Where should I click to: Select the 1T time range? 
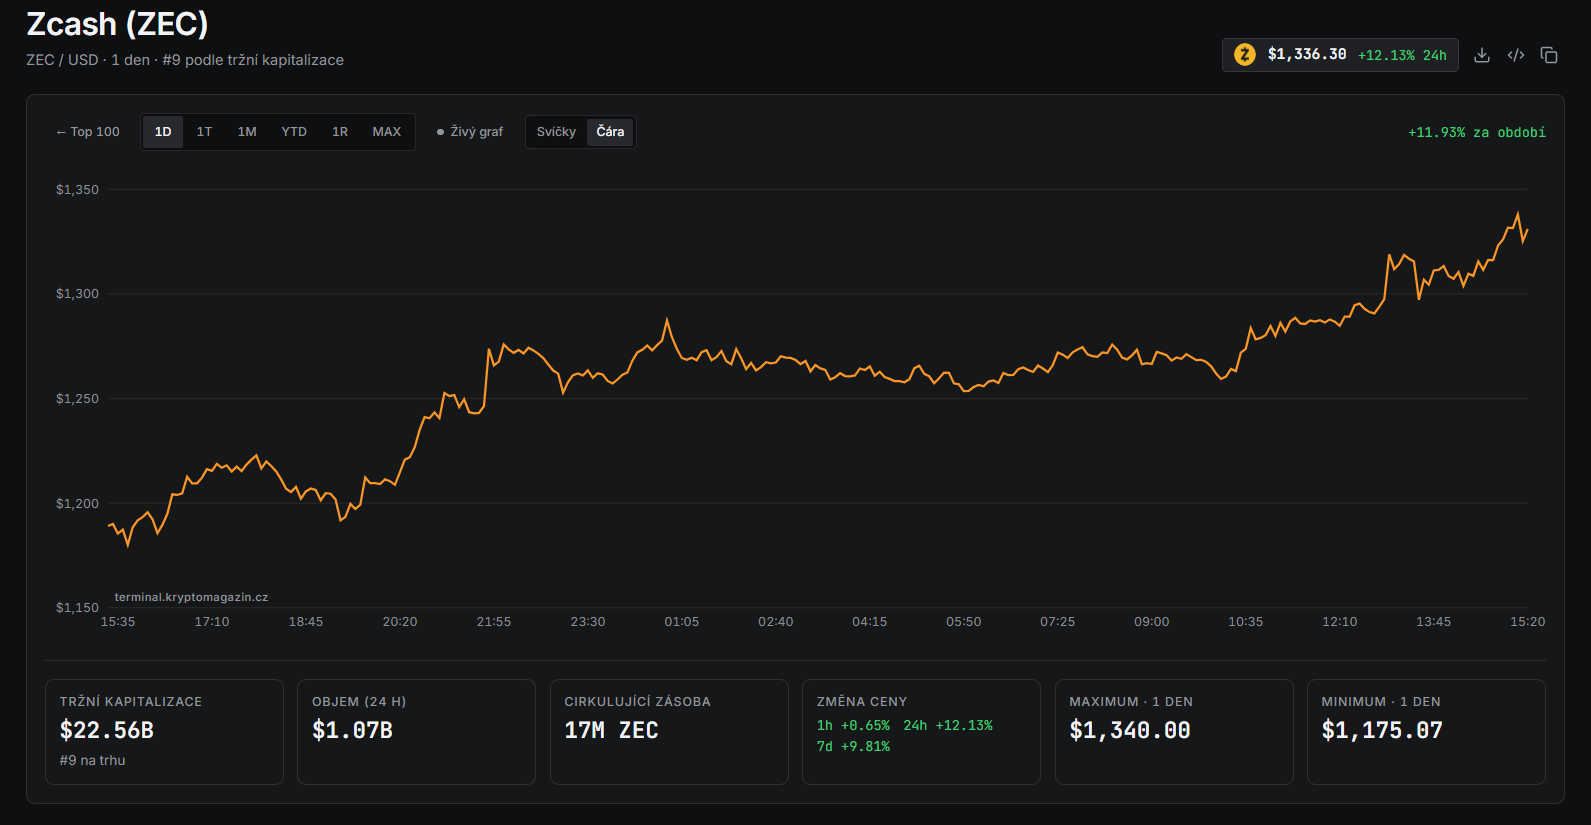tap(204, 132)
